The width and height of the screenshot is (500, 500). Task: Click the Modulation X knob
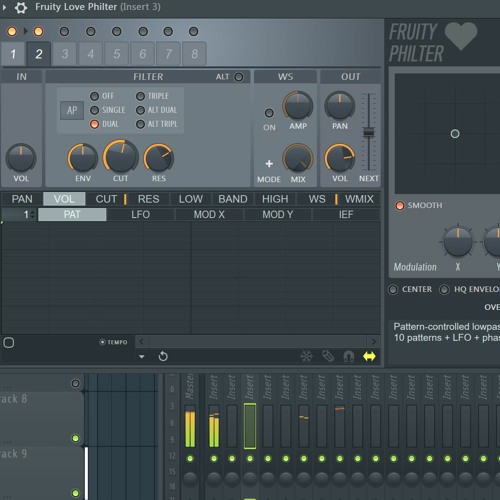click(x=458, y=241)
